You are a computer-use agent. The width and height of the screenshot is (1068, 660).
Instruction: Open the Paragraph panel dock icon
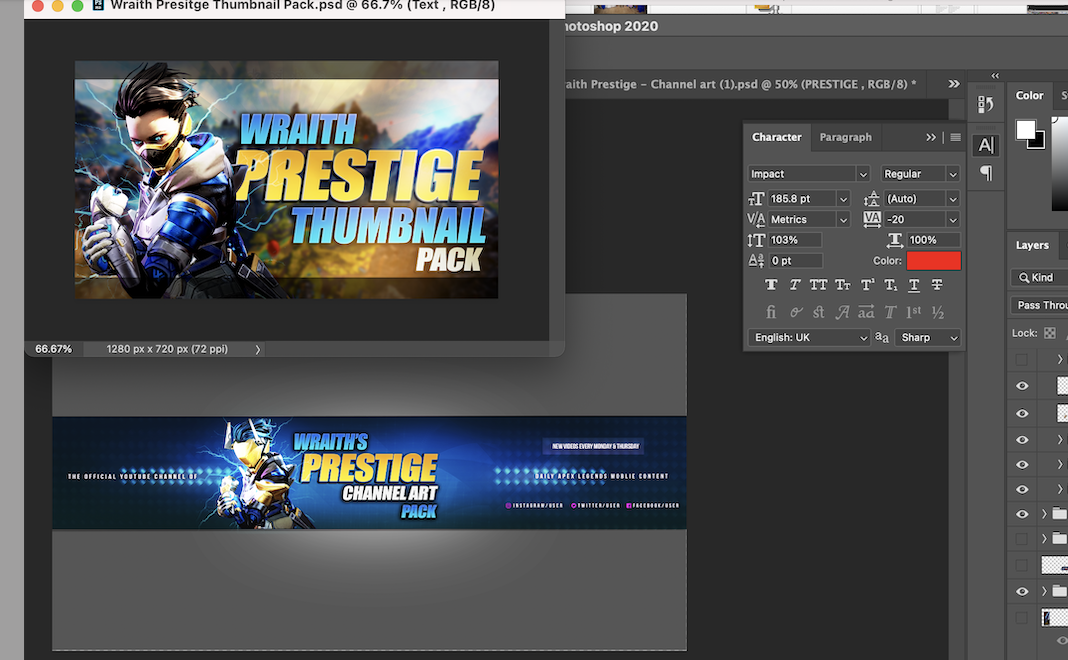(x=986, y=173)
